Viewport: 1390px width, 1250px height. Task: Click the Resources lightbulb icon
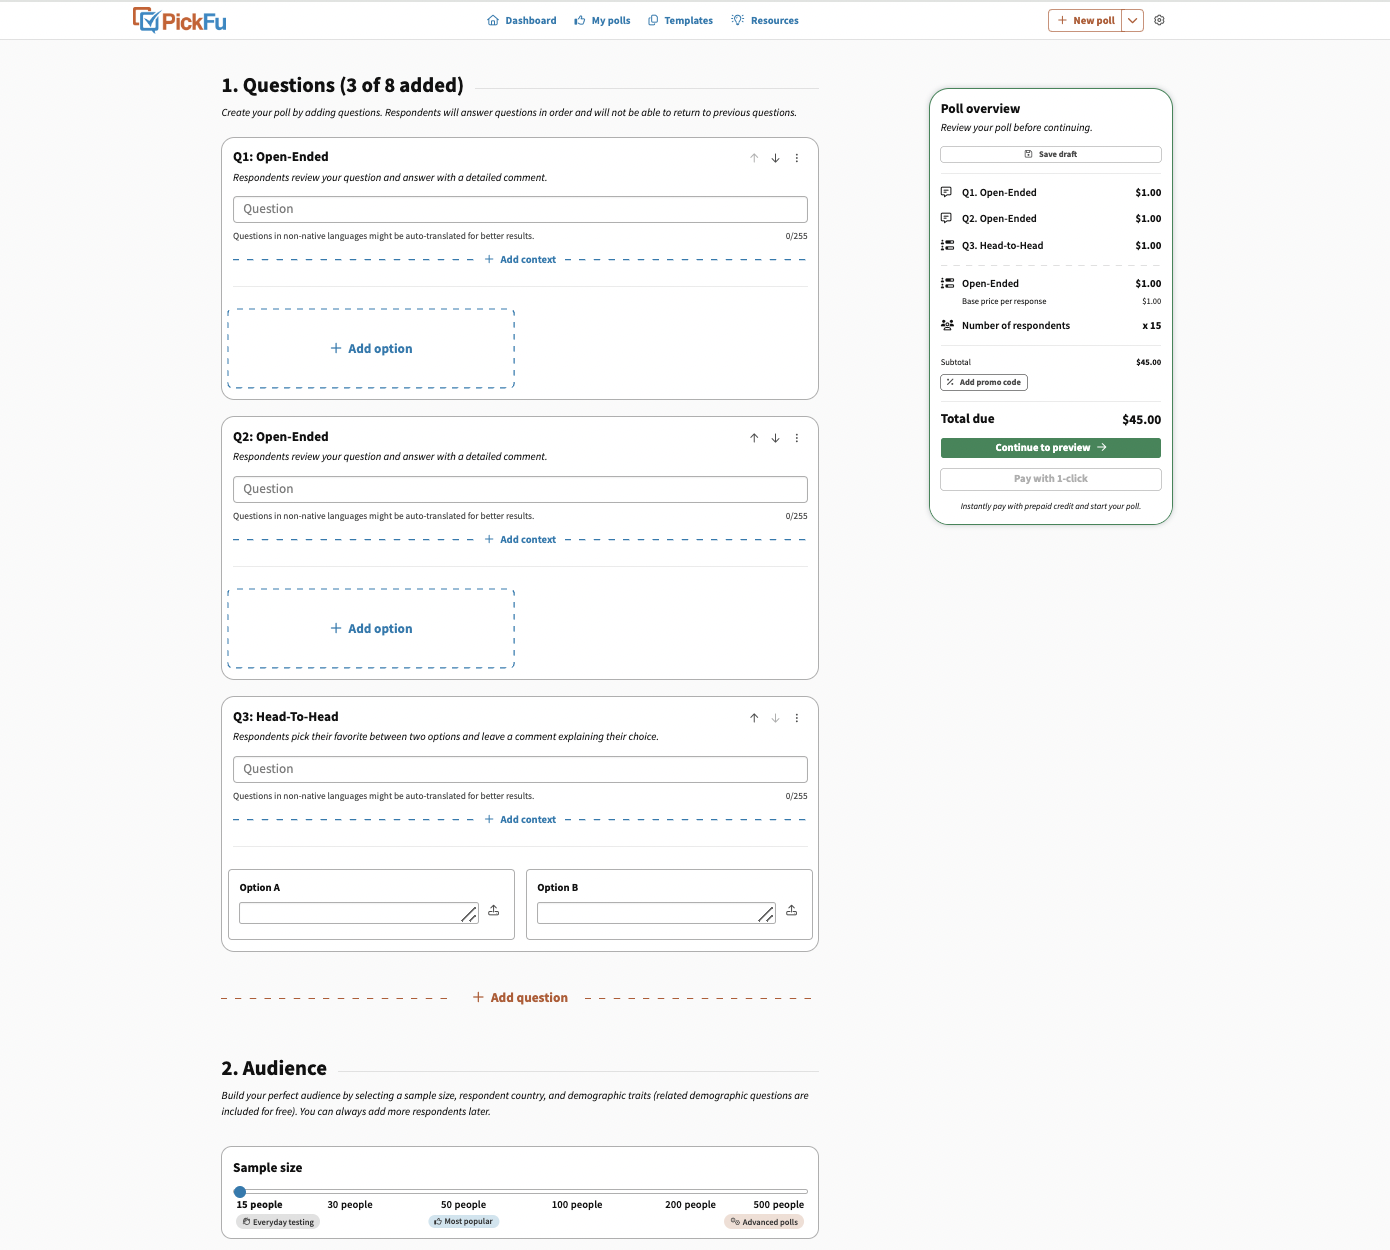click(737, 20)
